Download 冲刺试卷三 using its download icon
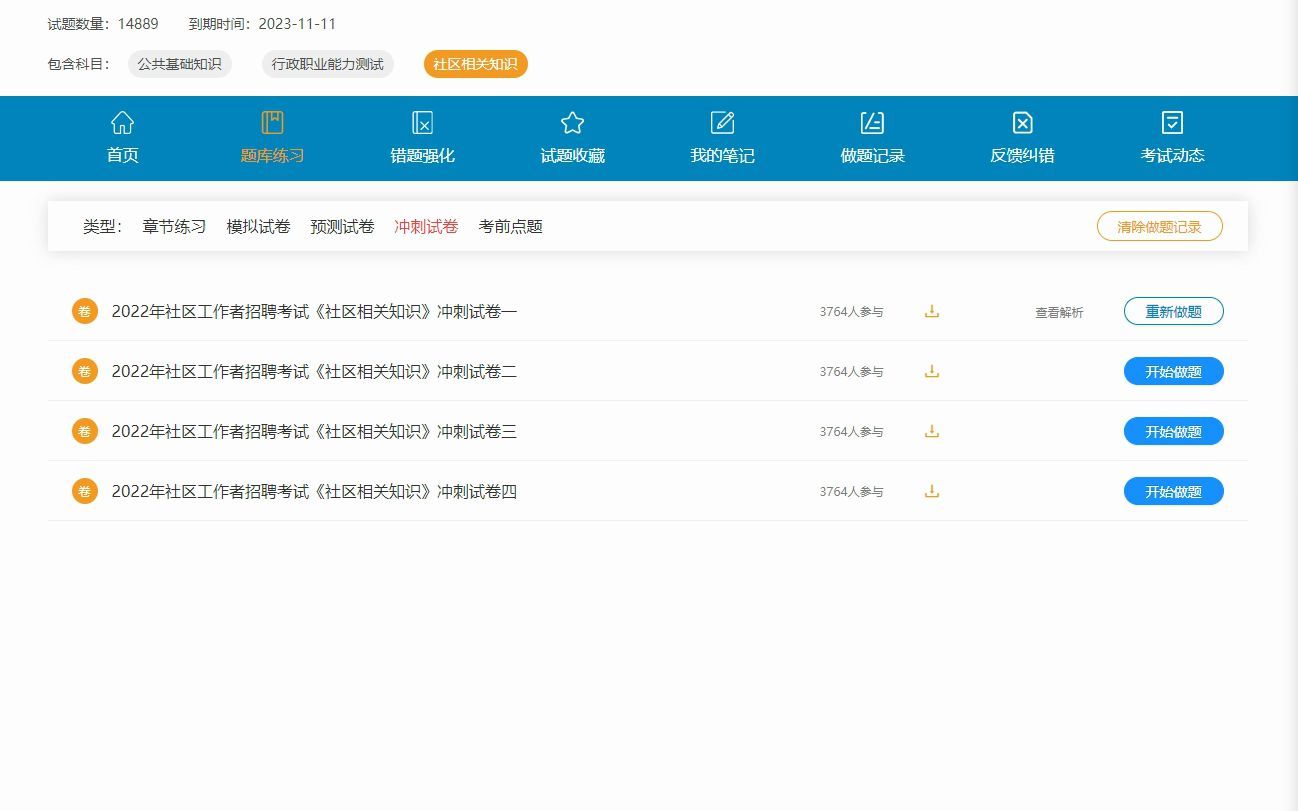This screenshot has height=811, width=1298. (x=932, y=431)
